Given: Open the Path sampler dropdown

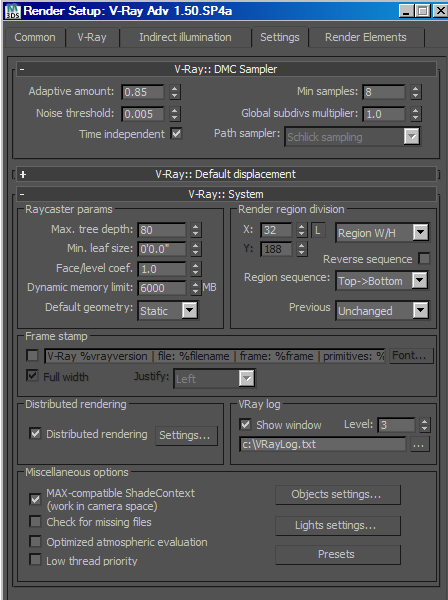Looking at the screenshot, I should (352, 137).
